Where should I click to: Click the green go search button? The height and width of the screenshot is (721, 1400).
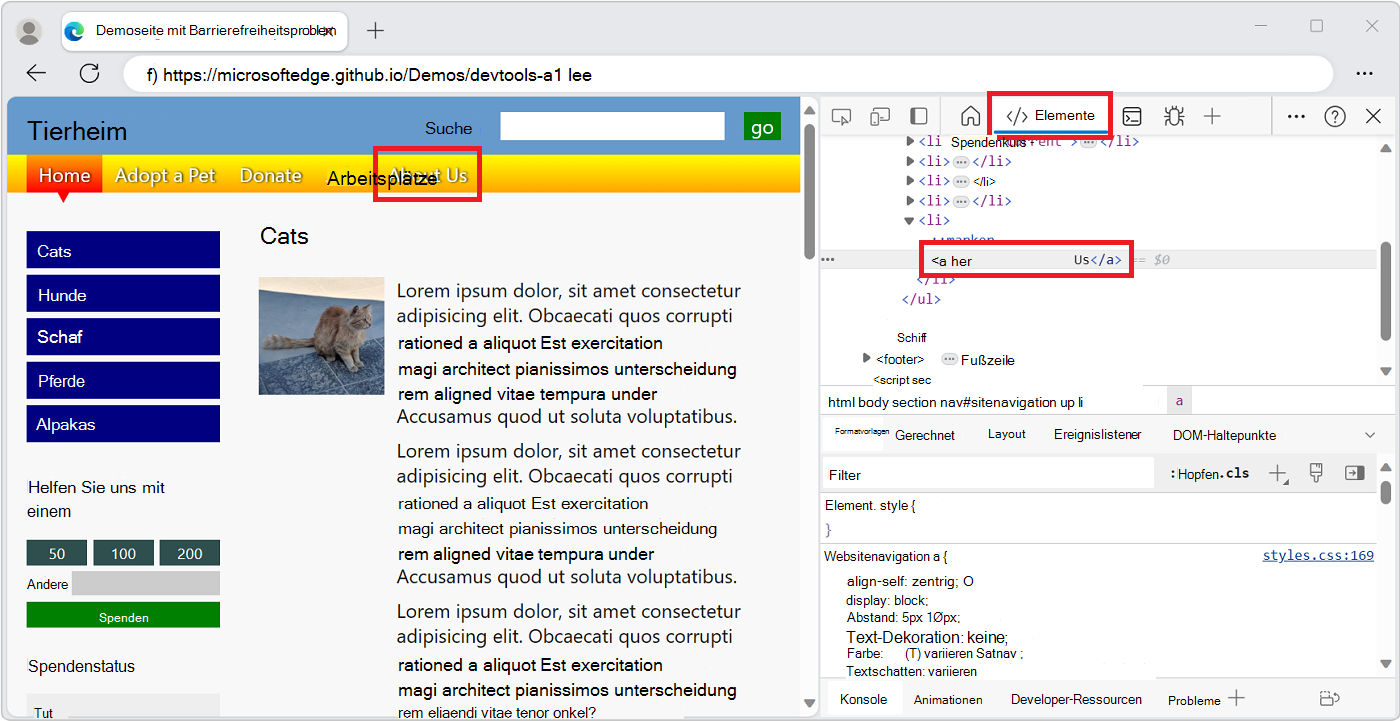point(761,126)
